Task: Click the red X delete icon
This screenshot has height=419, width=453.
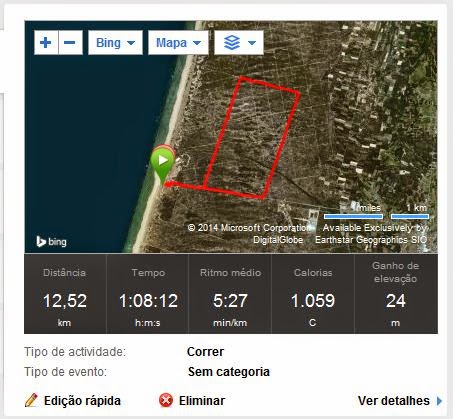Action: pyautogui.click(x=166, y=400)
